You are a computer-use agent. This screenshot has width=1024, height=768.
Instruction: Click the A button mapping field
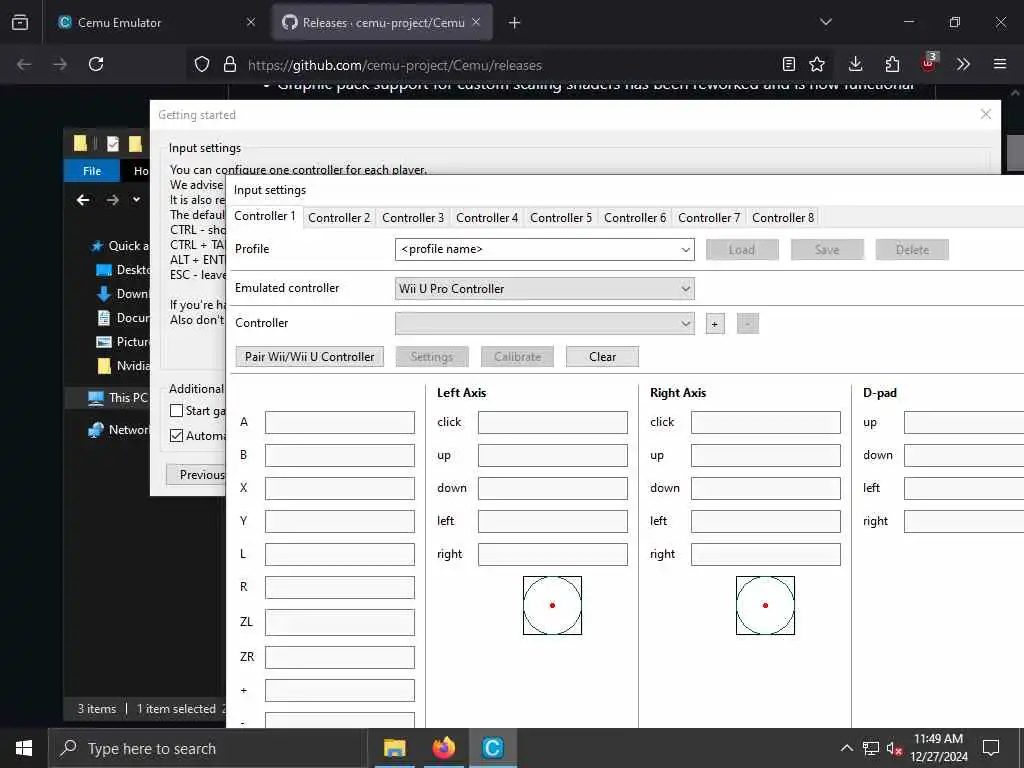pos(340,423)
